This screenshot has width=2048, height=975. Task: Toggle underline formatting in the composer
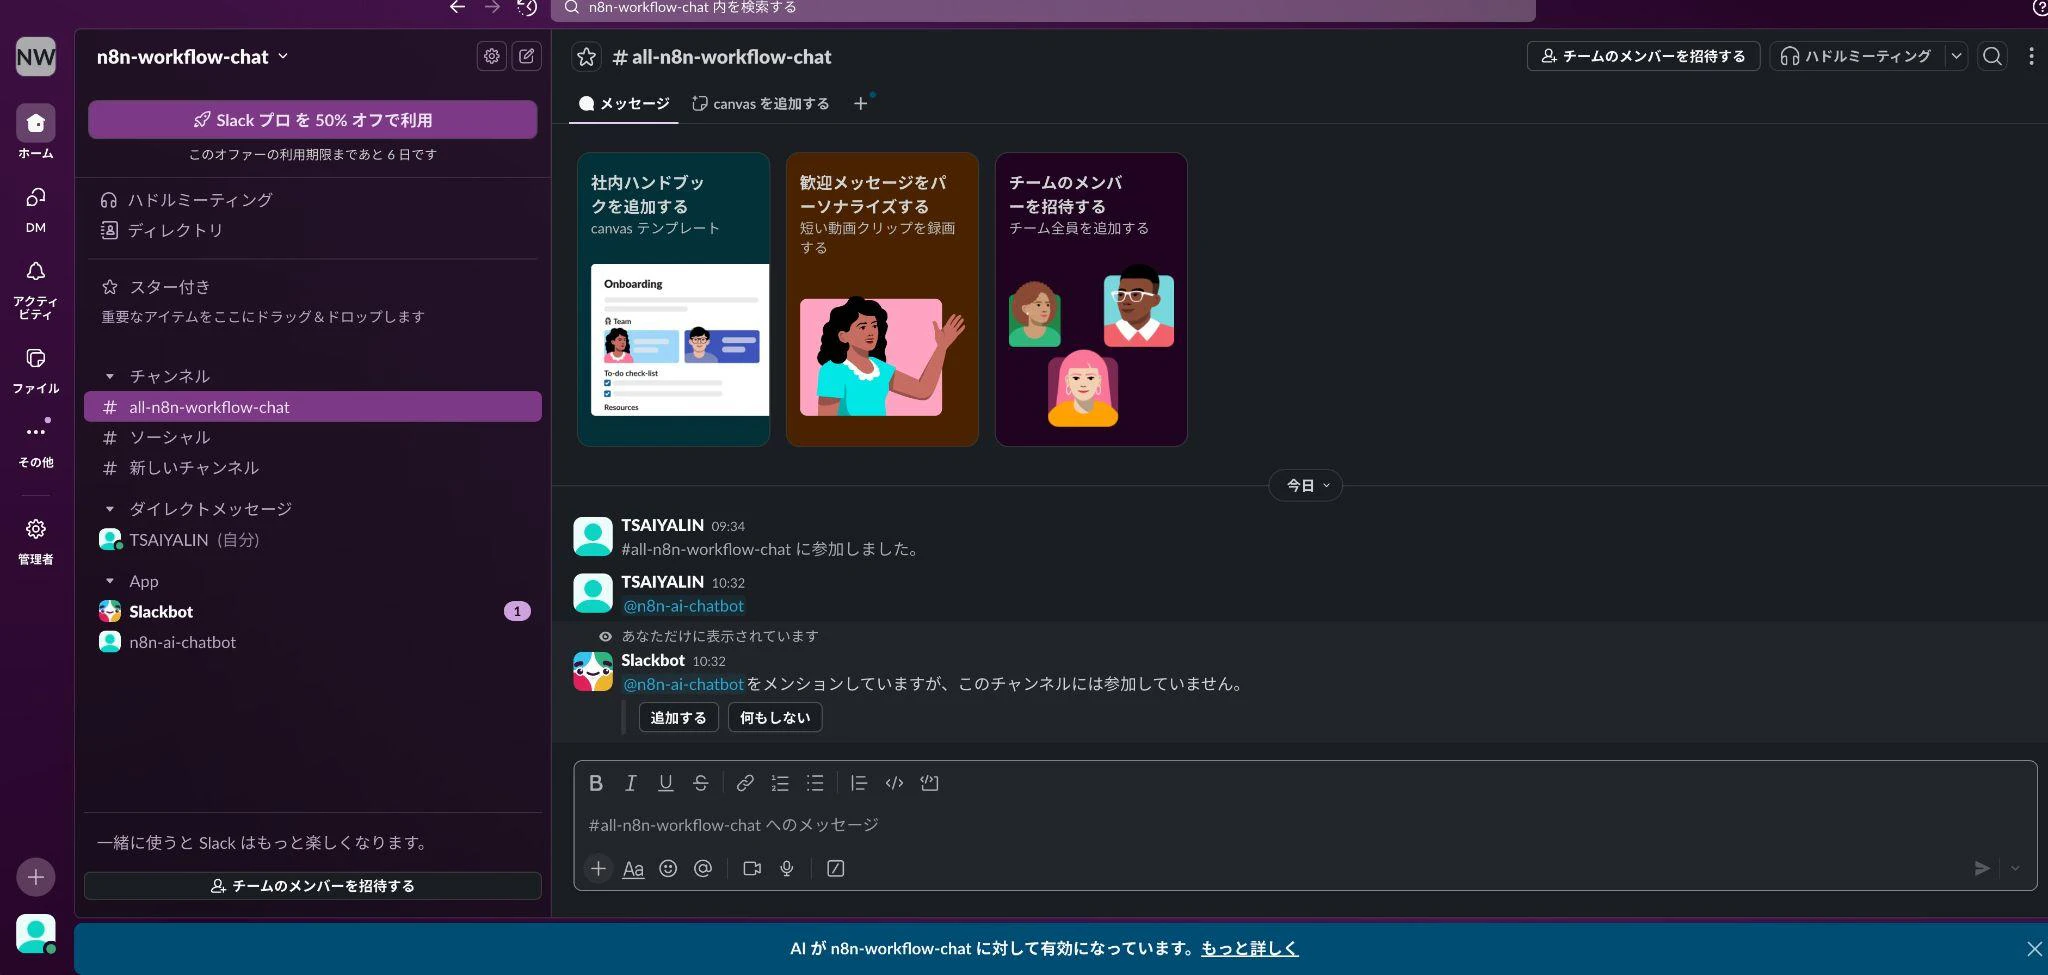(665, 783)
